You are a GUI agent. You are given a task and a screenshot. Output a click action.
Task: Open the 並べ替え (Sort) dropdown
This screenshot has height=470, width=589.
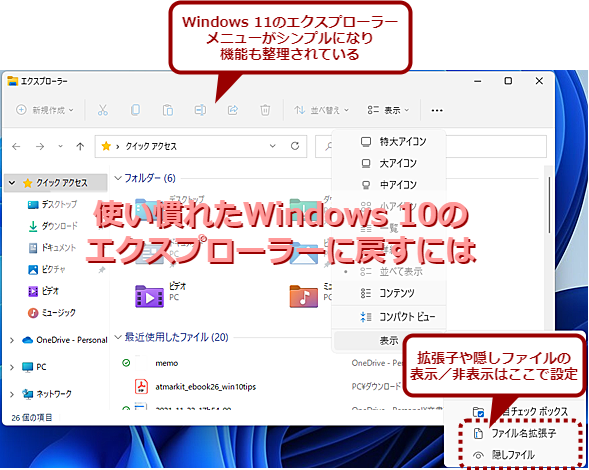tap(322, 110)
